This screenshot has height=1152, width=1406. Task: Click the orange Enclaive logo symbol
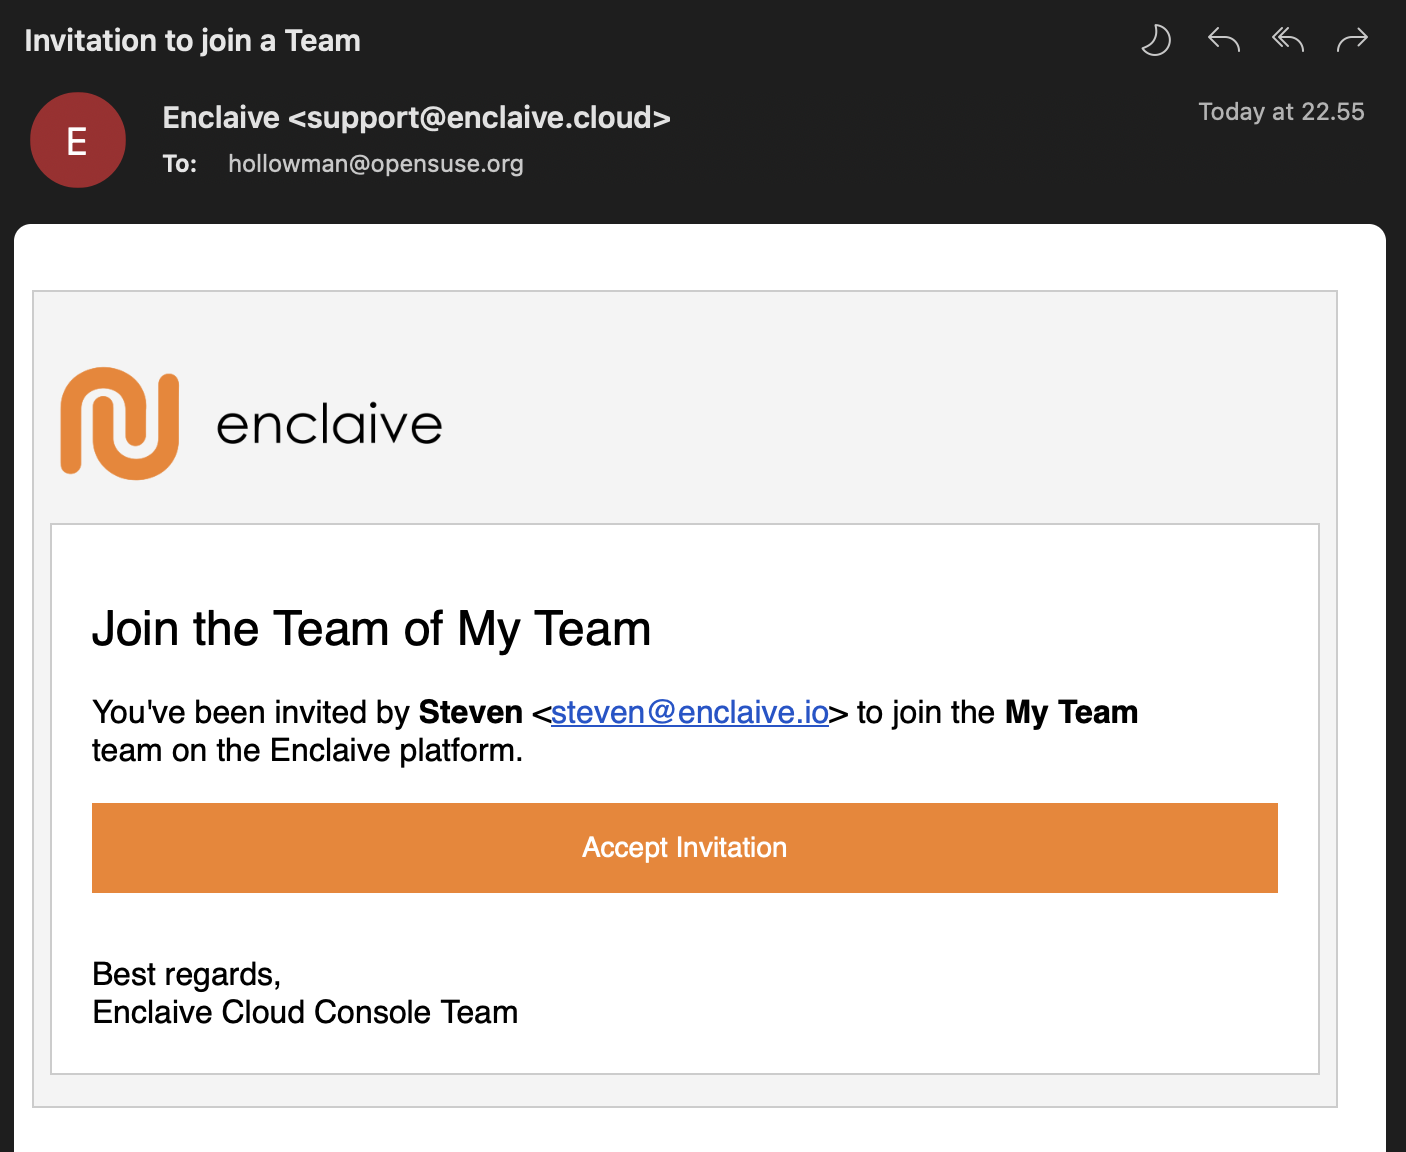pos(120,423)
